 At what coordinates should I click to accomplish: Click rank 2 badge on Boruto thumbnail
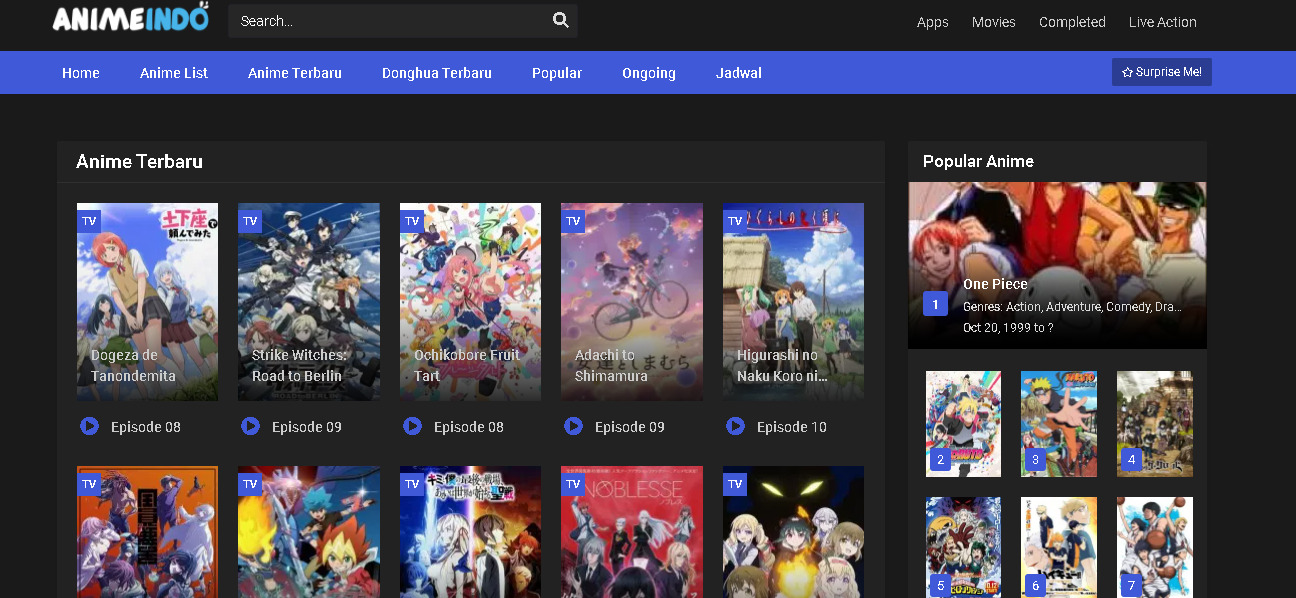point(939,460)
